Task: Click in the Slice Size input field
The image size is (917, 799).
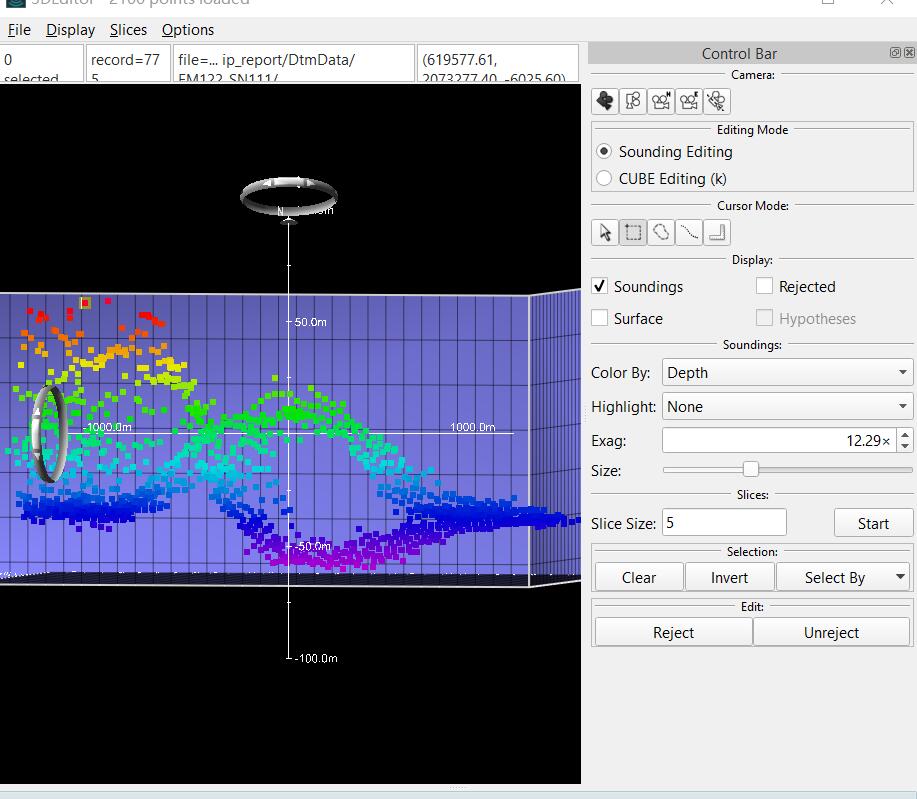Action: [724, 522]
